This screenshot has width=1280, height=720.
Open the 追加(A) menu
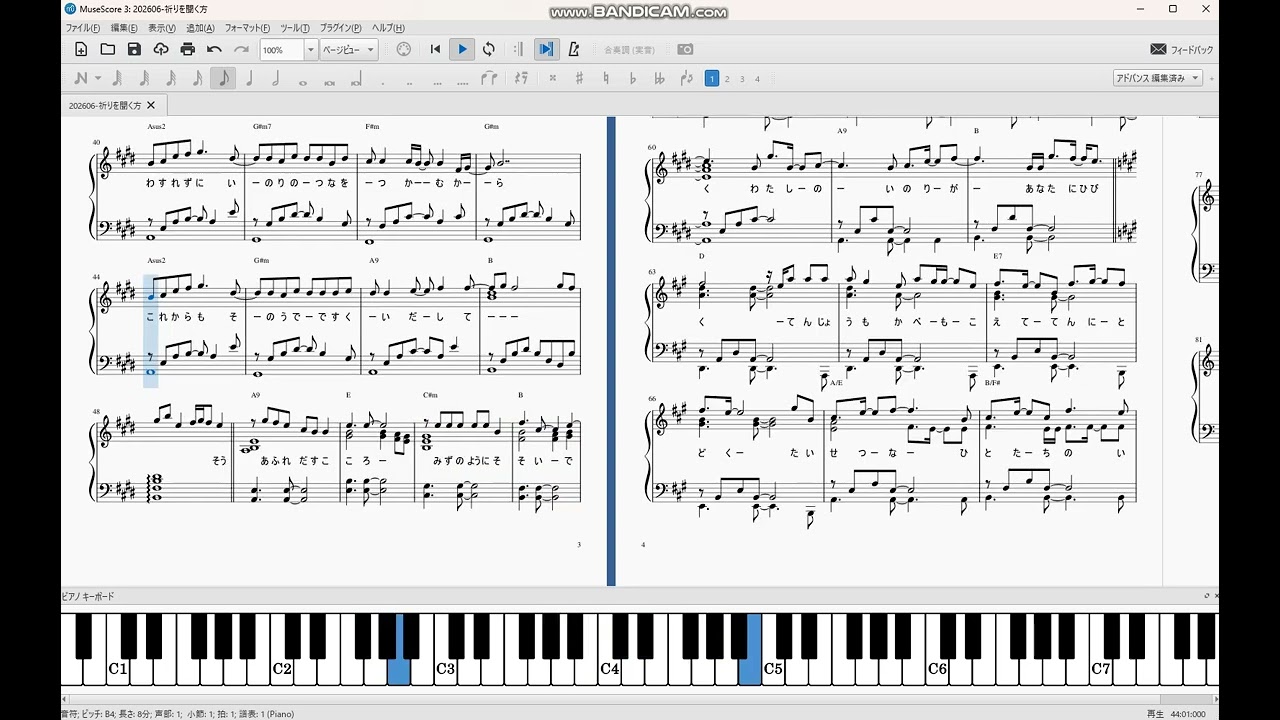point(200,28)
